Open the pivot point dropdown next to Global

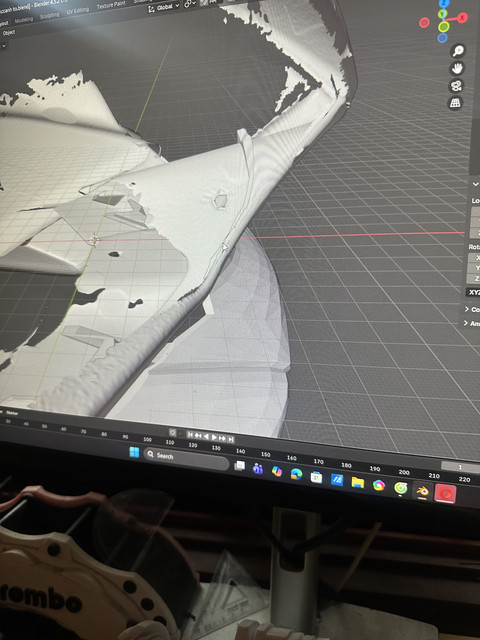tap(190, 4)
